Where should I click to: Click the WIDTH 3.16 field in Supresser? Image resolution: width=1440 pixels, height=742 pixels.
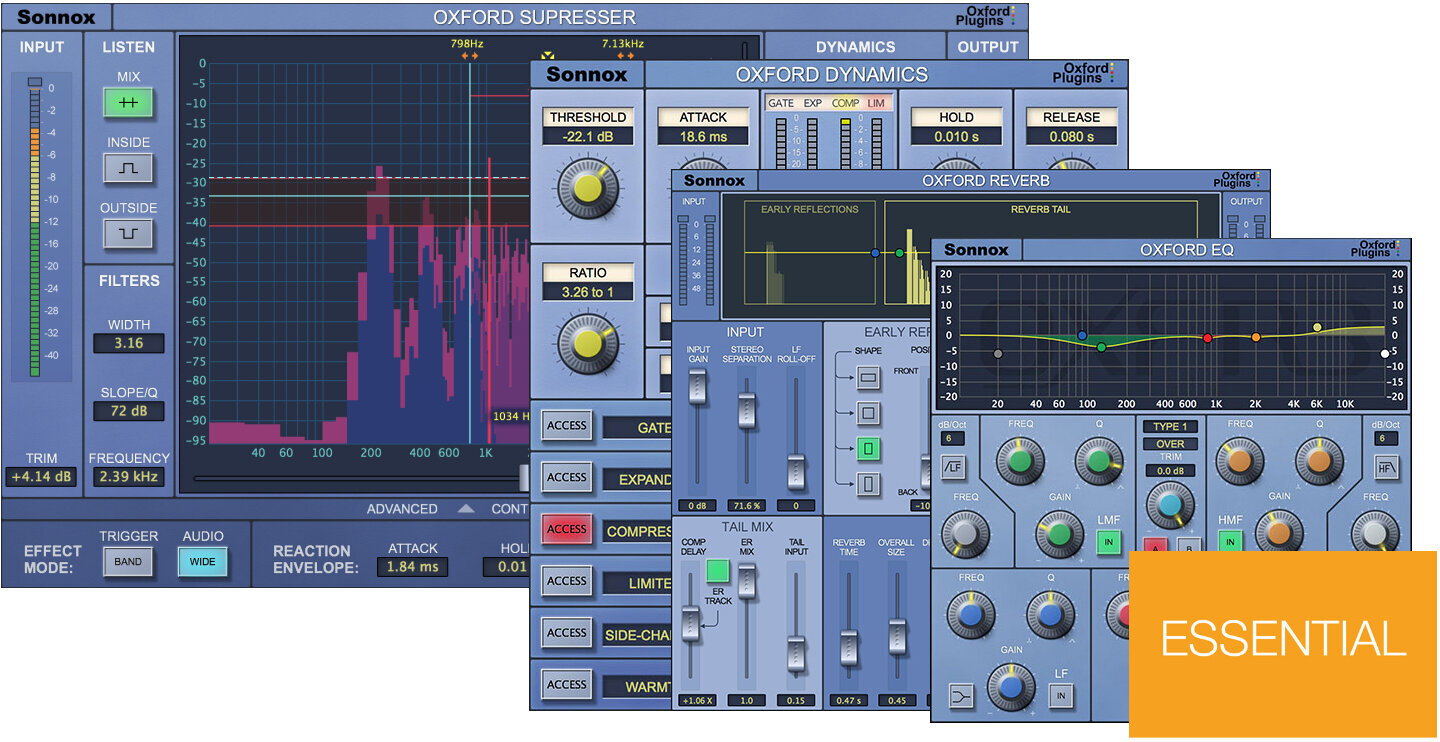[x=129, y=343]
